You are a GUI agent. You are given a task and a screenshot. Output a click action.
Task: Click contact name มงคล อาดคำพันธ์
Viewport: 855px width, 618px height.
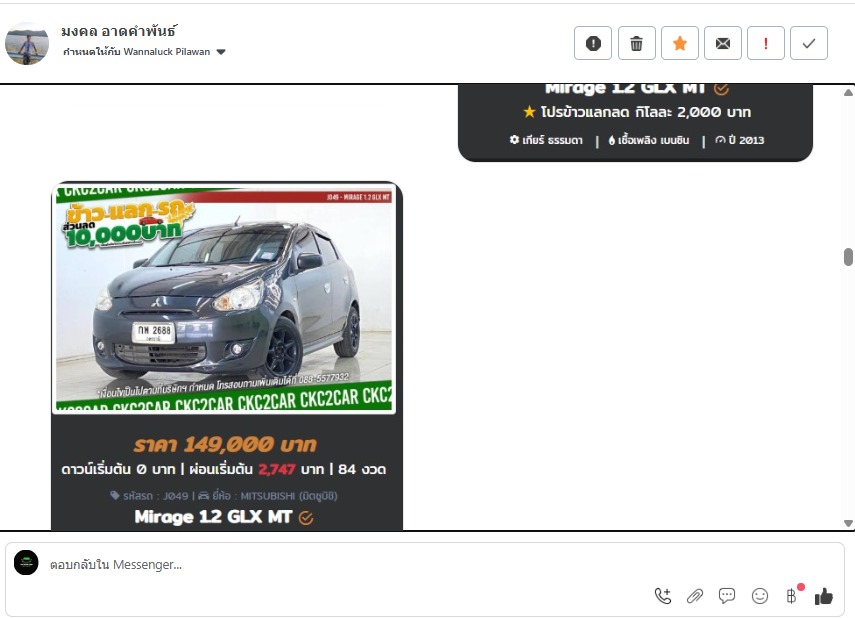click(x=118, y=31)
